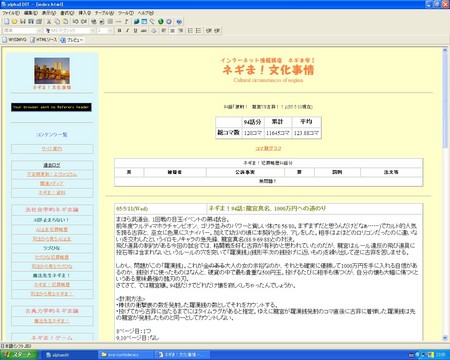Click the black Referers header banner
This screenshot has width=450, height=360.
(x=51, y=107)
